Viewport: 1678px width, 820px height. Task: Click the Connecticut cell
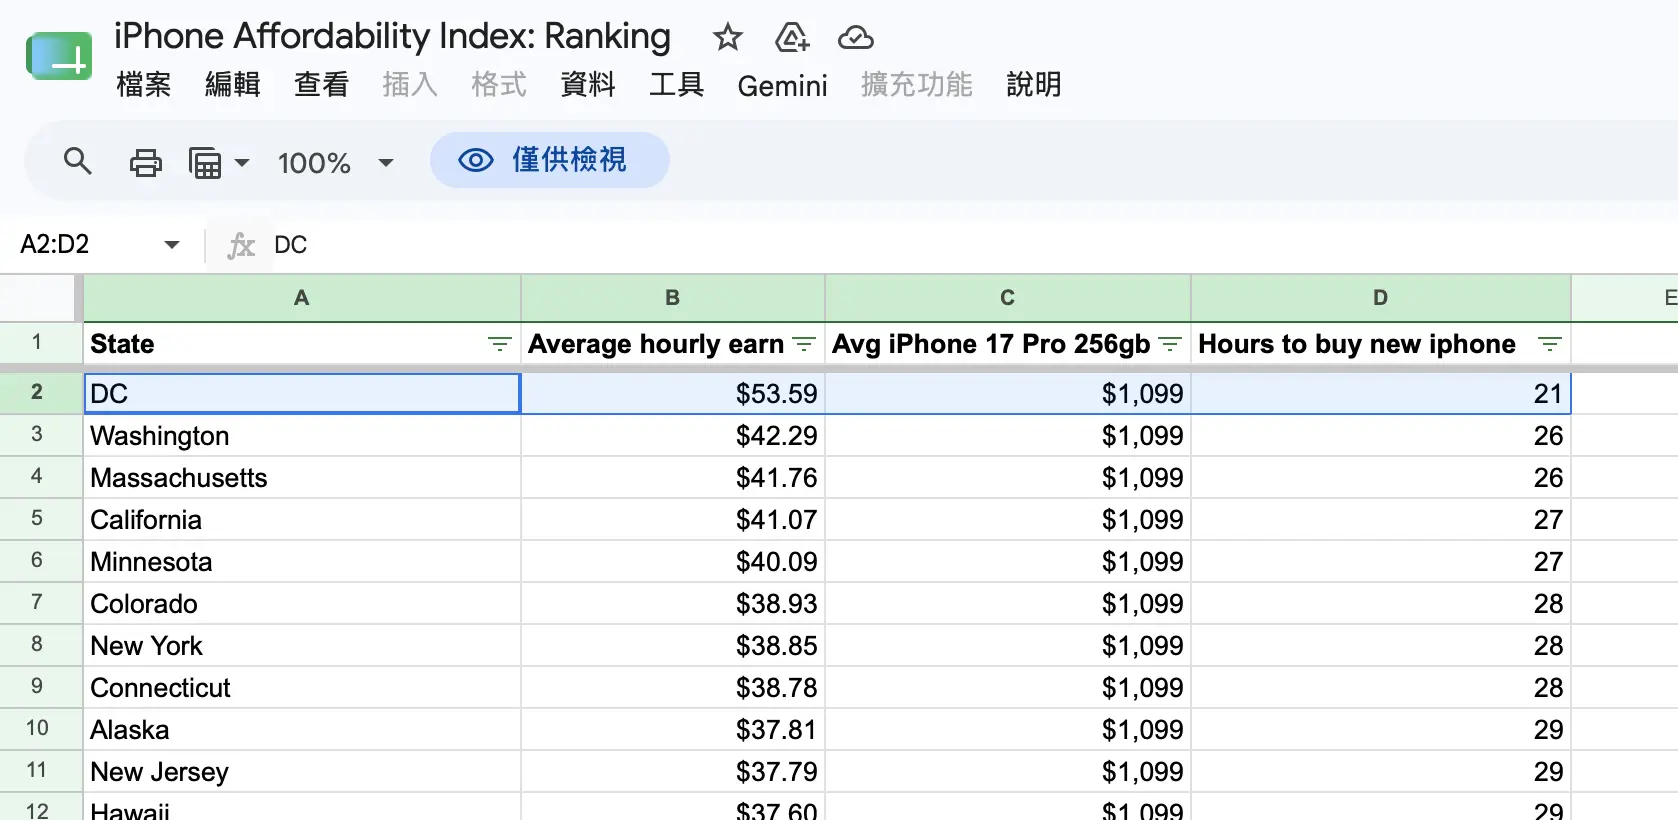point(302,687)
